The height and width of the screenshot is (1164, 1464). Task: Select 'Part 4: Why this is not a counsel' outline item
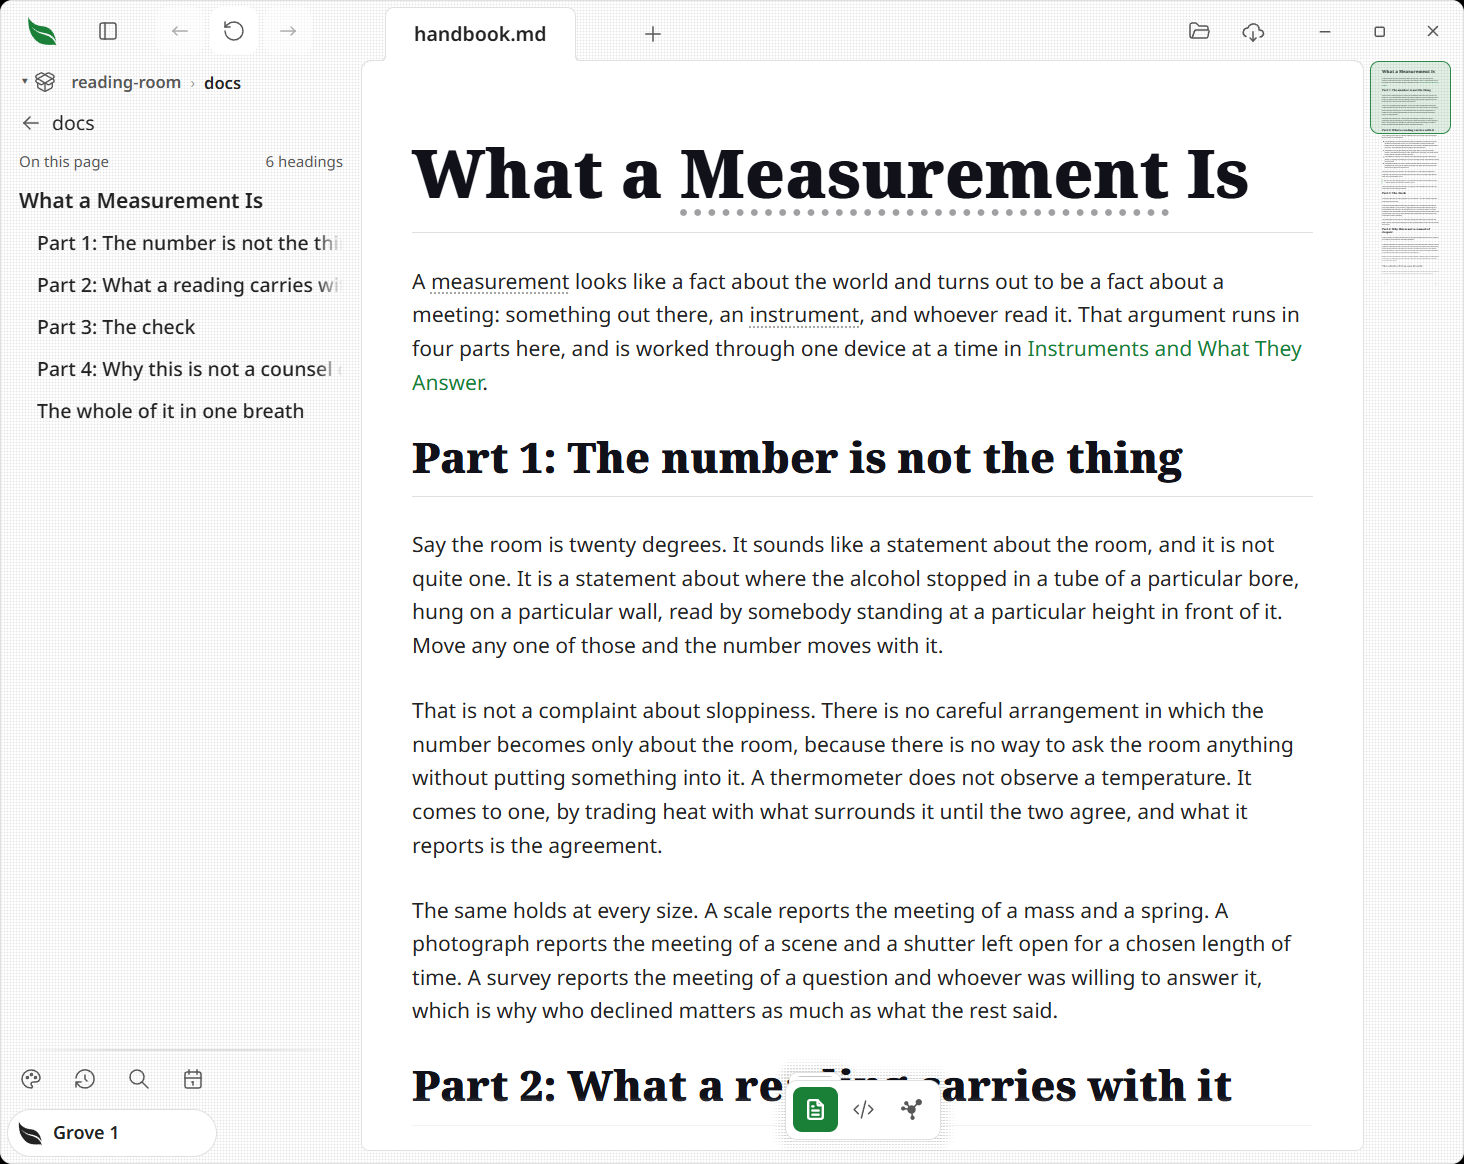tap(188, 369)
